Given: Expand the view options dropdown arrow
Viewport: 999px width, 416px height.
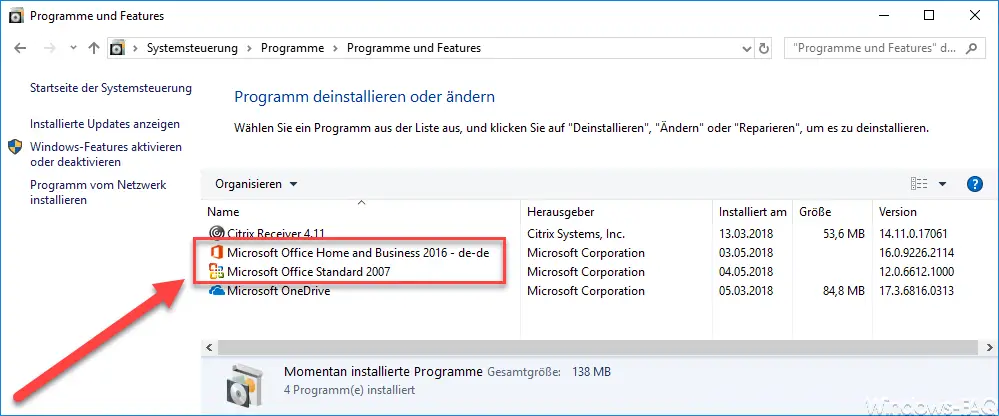Looking at the screenshot, I should coord(942,184).
